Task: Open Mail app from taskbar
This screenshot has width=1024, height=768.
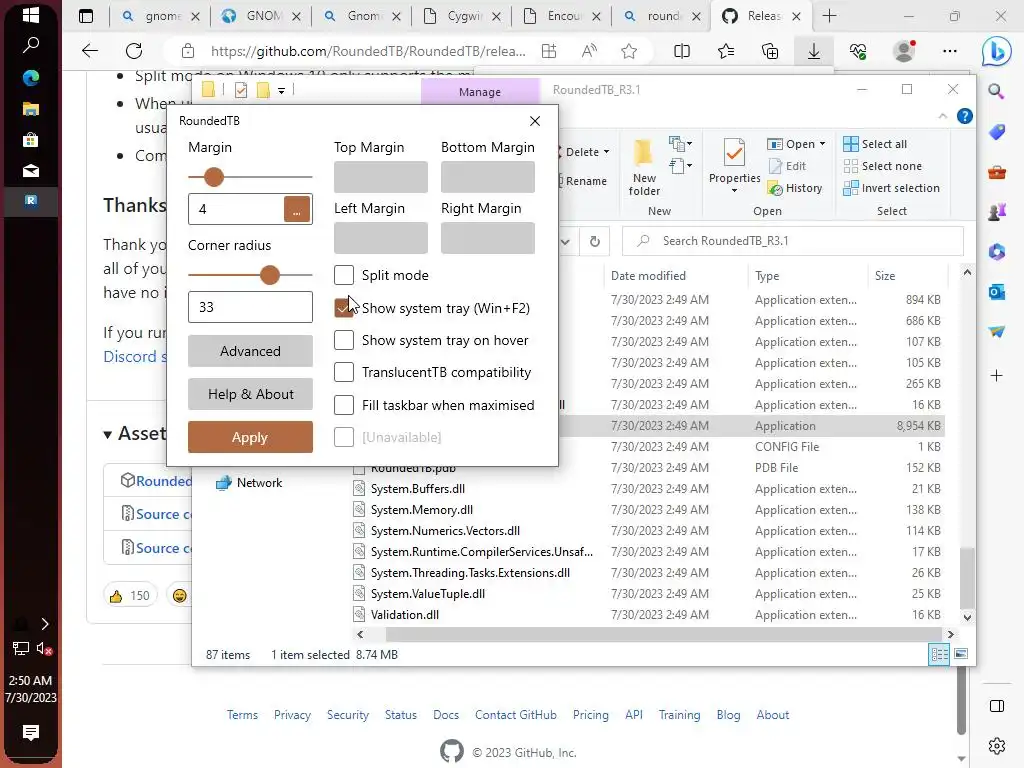Action: [x=31, y=171]
